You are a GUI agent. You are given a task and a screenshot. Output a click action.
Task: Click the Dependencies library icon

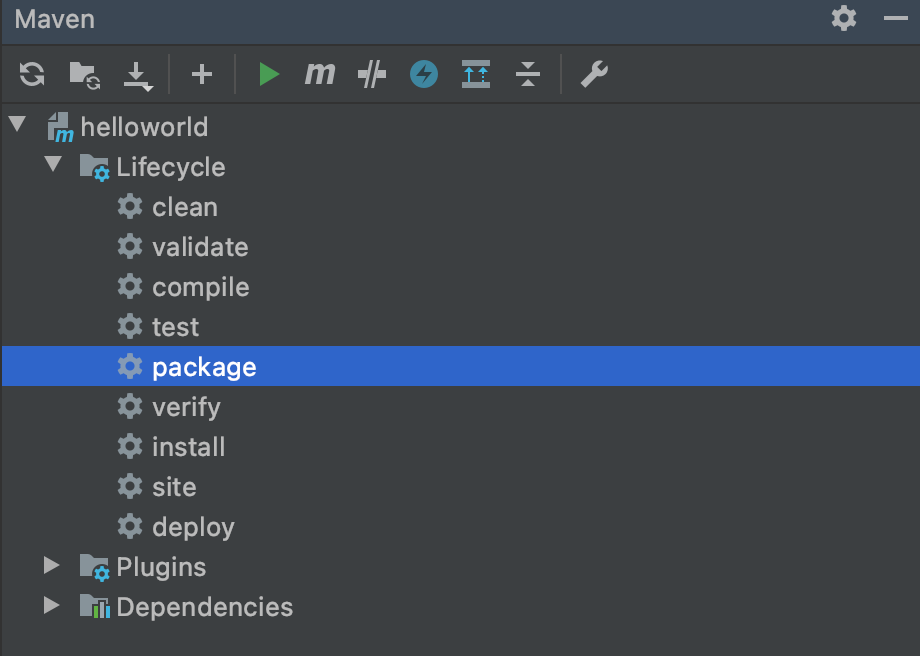pyautogui.click(x=94, y=606)
